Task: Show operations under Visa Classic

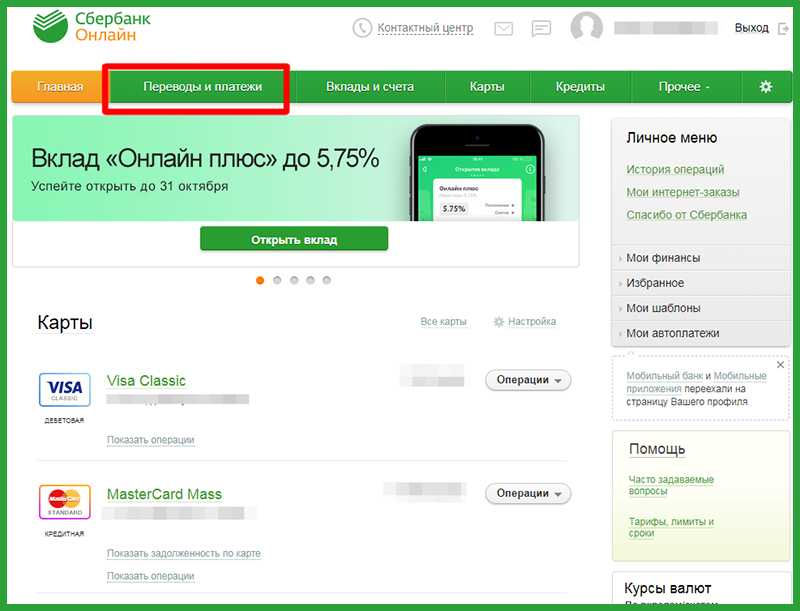Action: click(x=151, y=440)
